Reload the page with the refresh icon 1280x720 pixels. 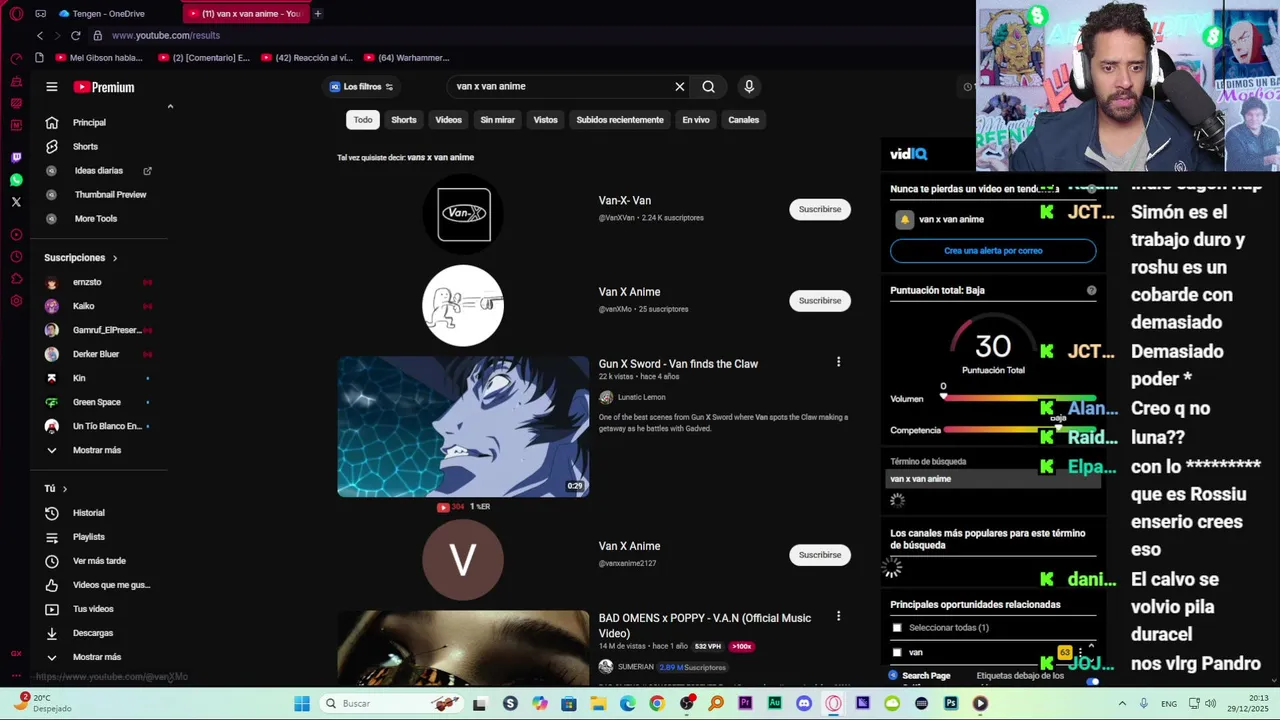(x=75, y=35)
